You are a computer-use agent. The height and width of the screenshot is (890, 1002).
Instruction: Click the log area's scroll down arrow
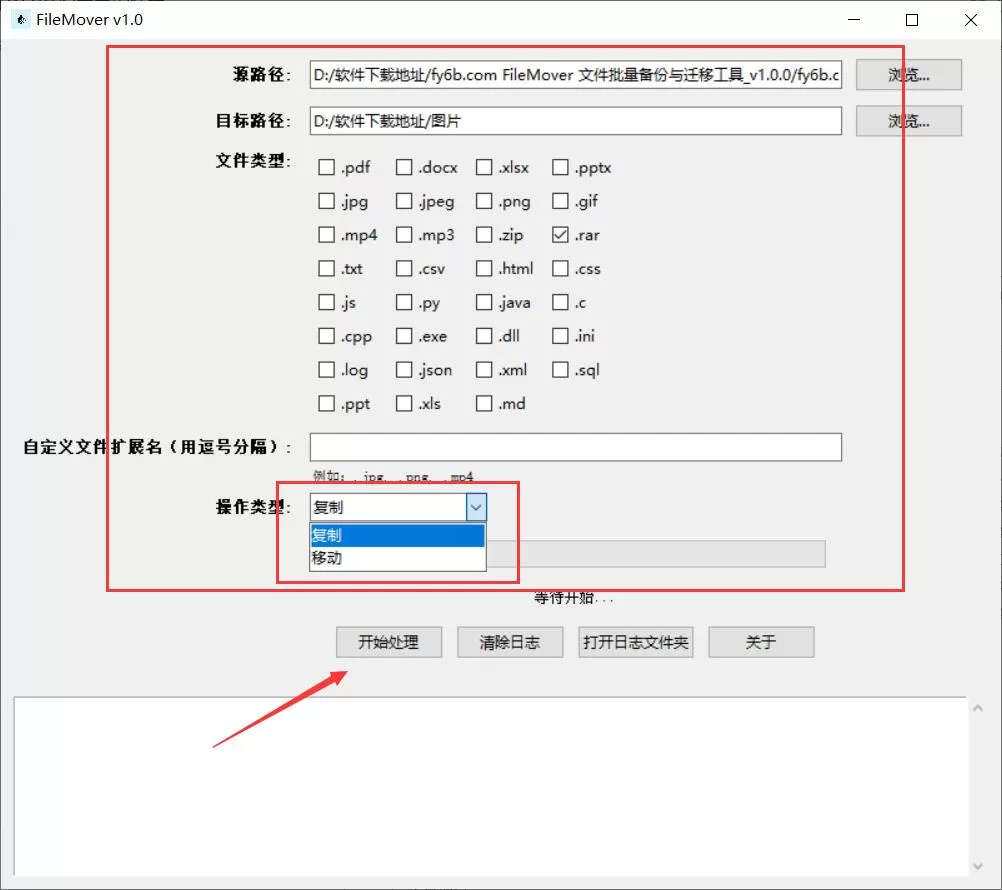coord(978,866)
